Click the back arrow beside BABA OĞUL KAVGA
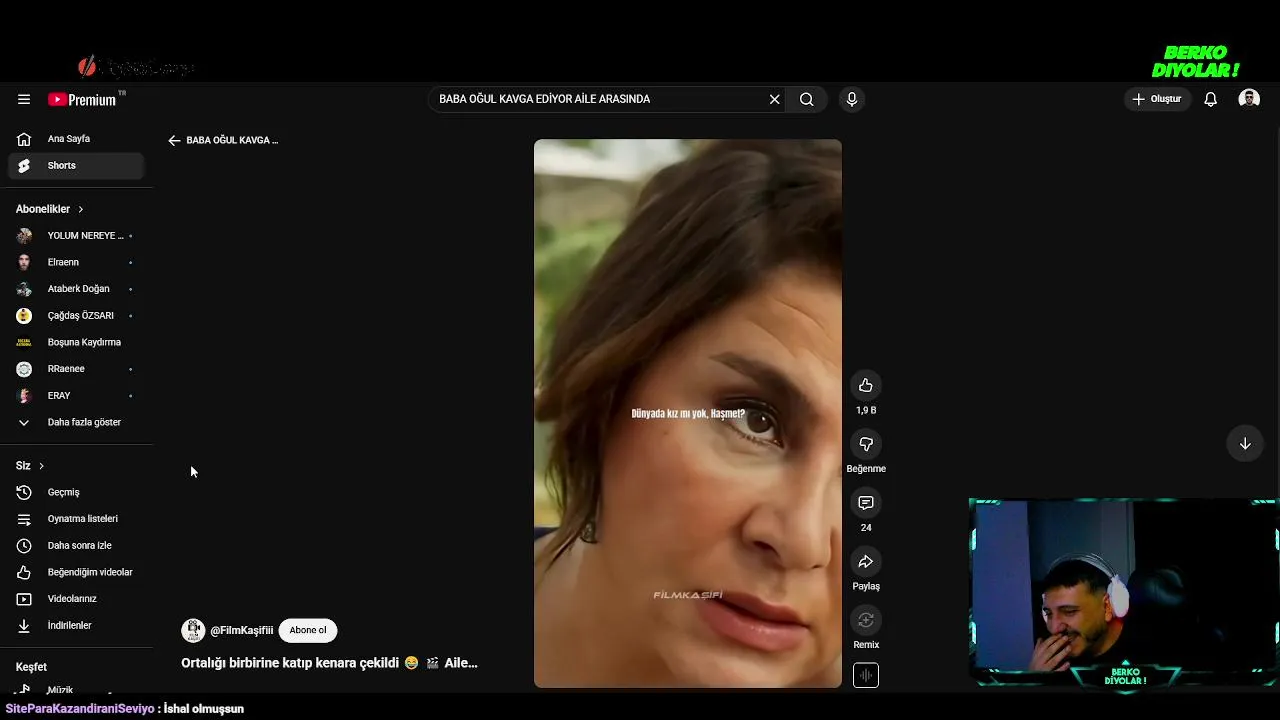This screenshot has height=720, width=1280. point(174,141)
